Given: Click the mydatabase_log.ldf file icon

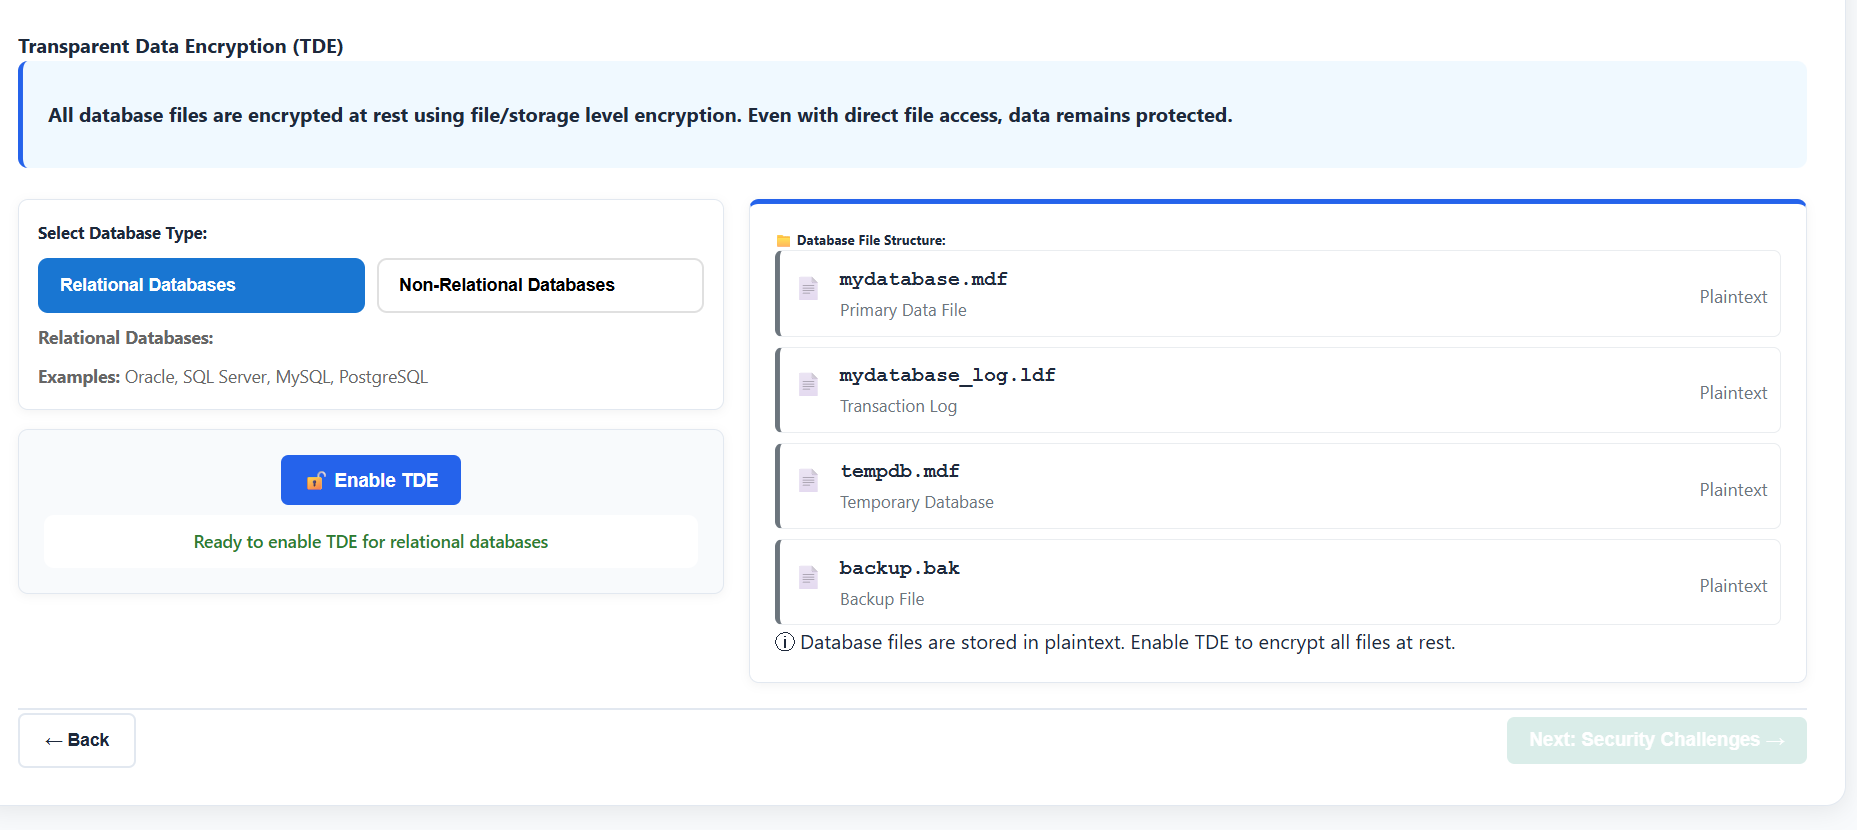Looking at the screenshot, I should pos(808,385).
